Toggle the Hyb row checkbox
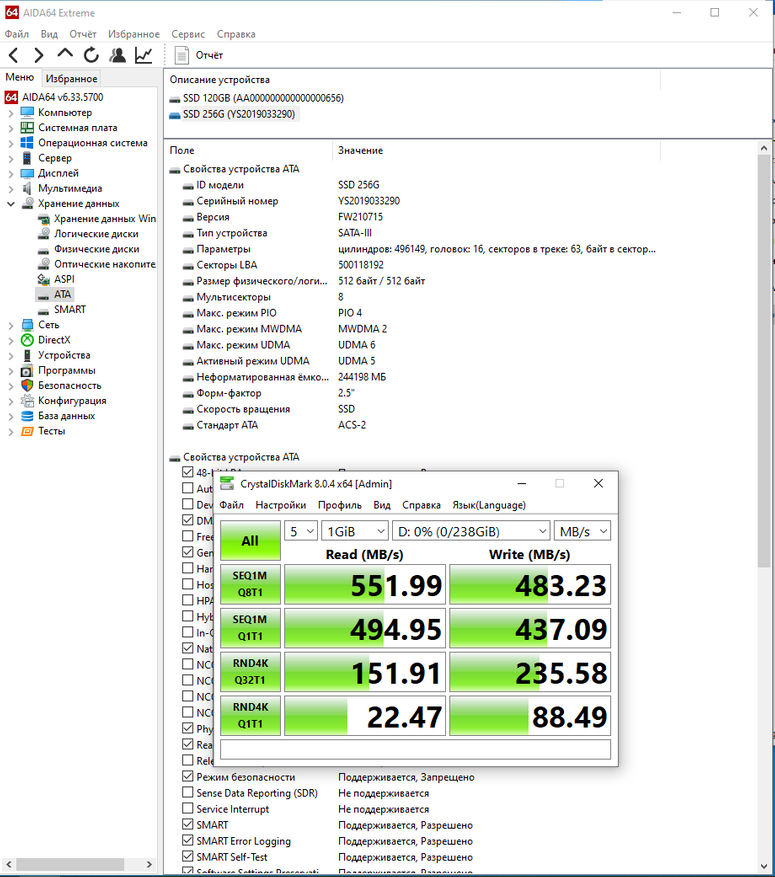775x877 pixels. pos(188,616)
